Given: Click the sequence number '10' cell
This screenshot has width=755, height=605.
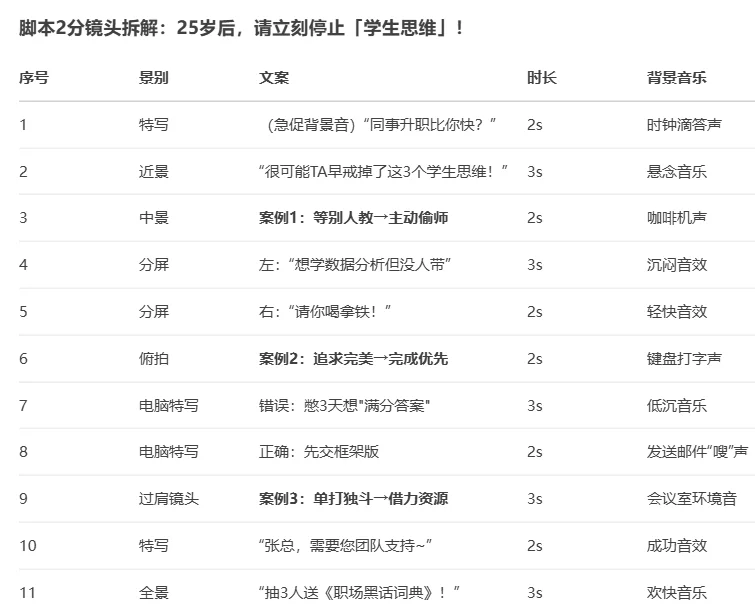Looking at the screenshot, I should coord(27,545).
